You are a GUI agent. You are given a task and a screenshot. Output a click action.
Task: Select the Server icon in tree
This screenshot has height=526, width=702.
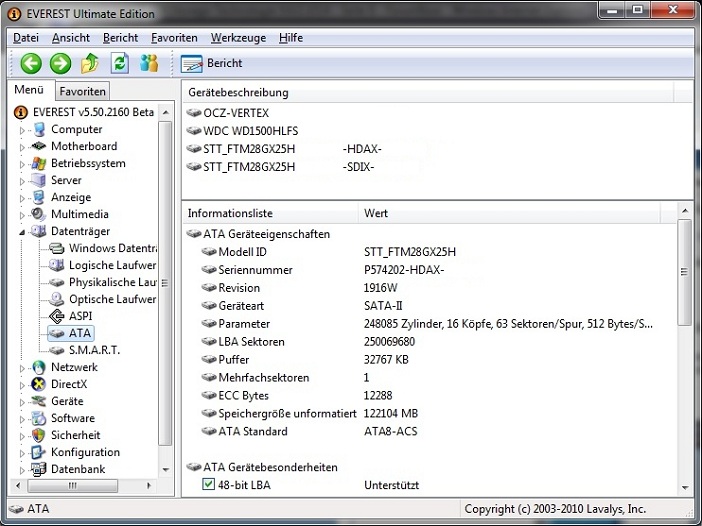(x=39, y=180)
